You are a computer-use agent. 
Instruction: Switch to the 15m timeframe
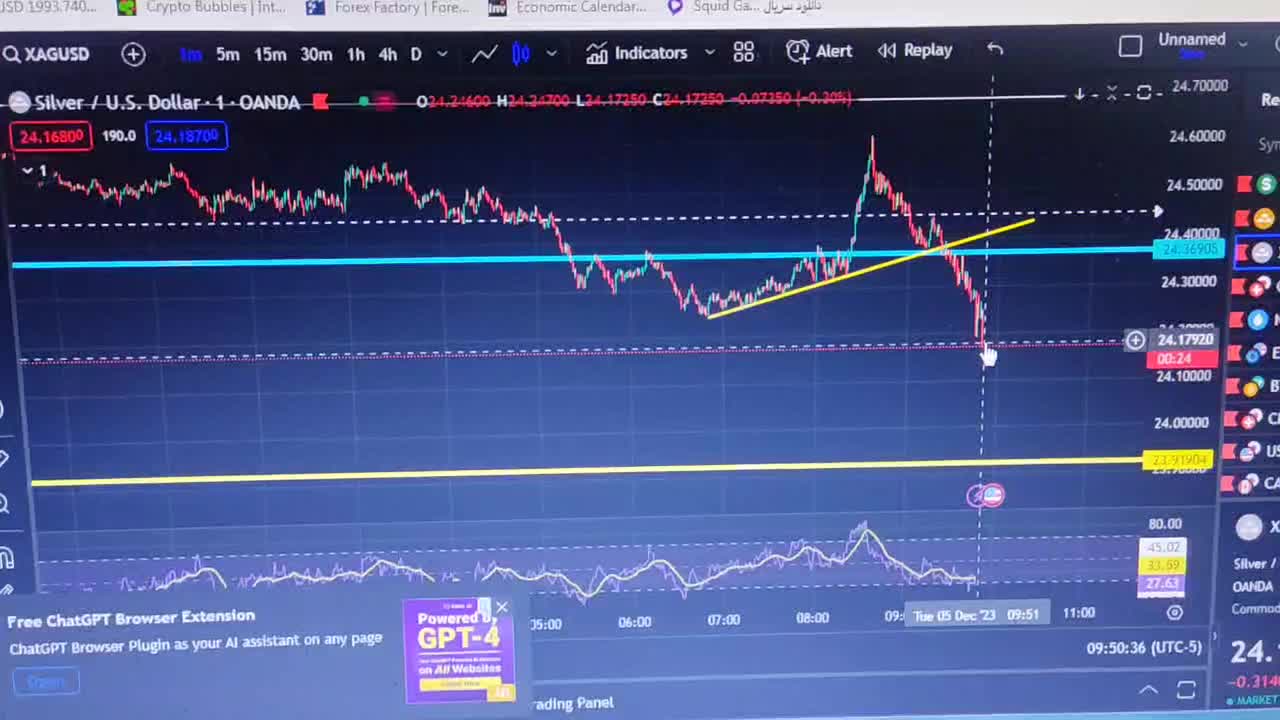270,54
